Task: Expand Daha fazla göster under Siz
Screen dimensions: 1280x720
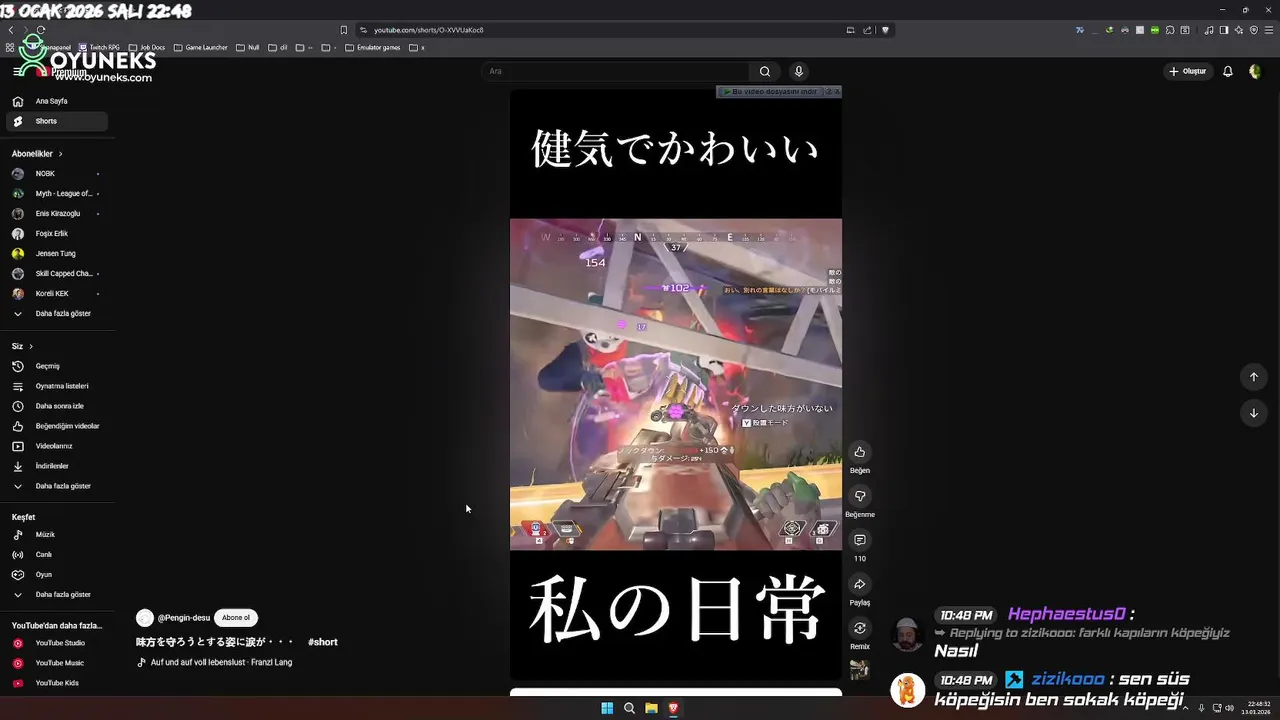Action: pyautogui.click(x=57, y=486)
